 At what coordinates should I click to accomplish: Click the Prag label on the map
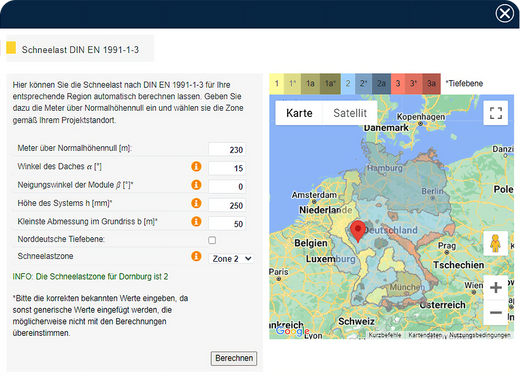point(447,246)
